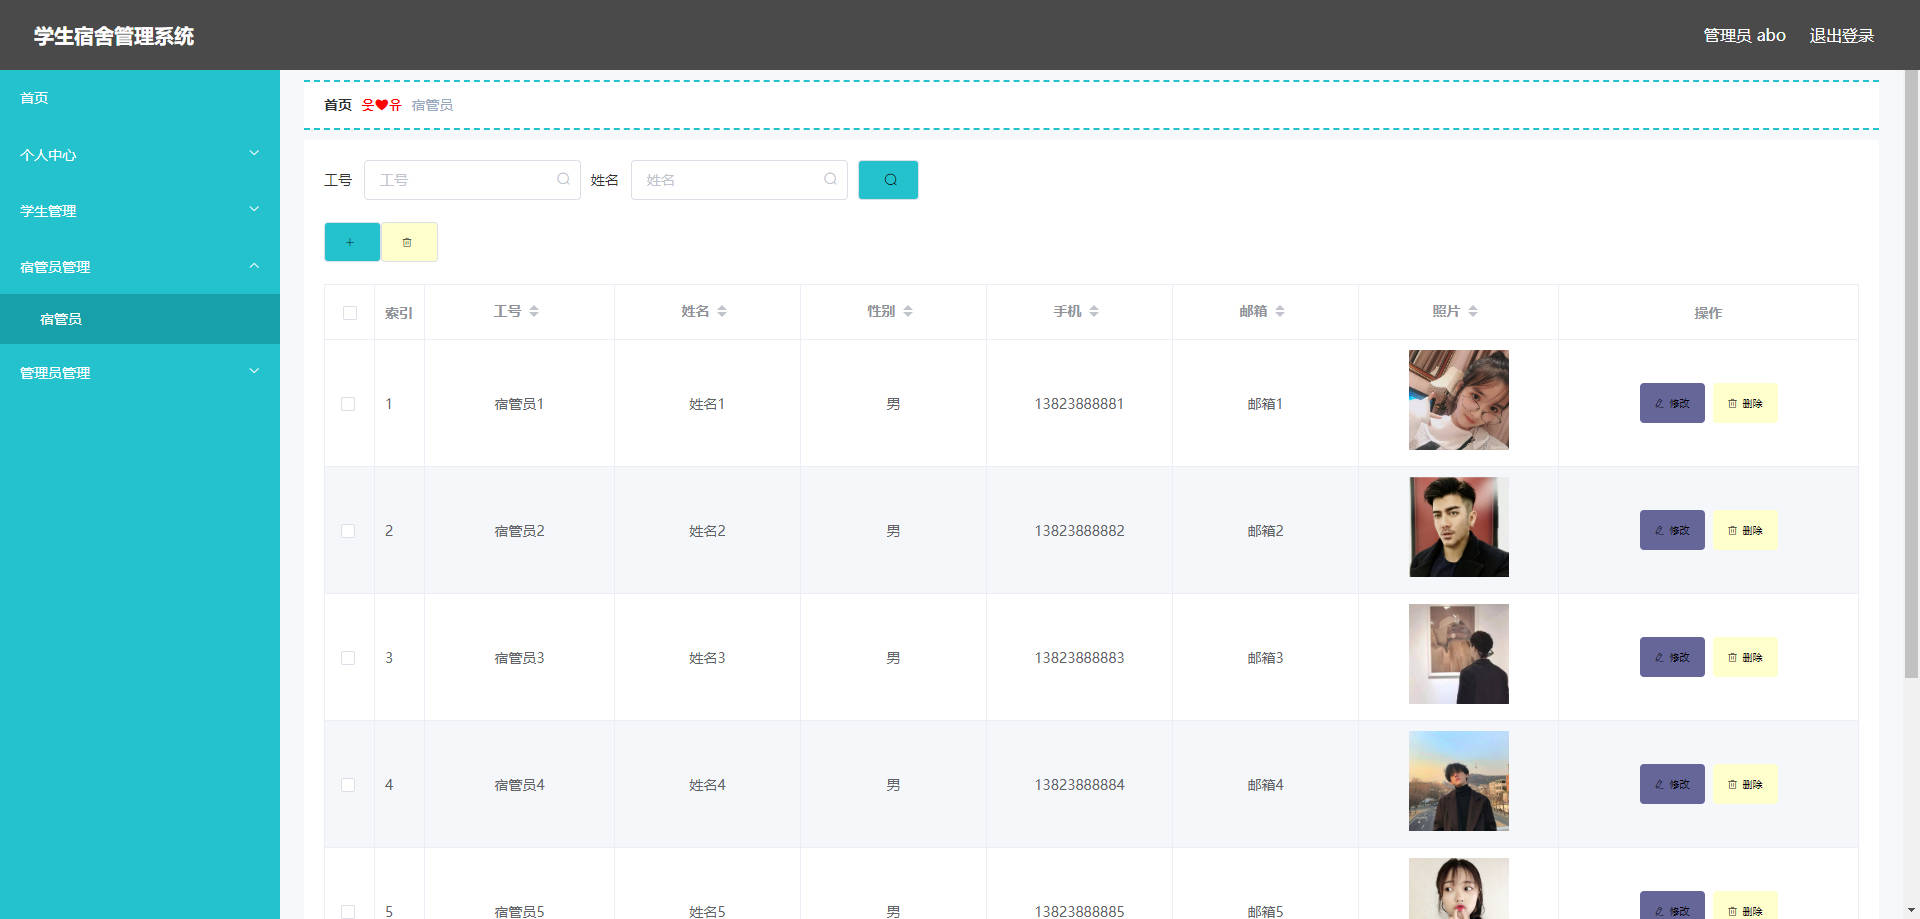Image resolution: width=1920 pixels, height=919 pixels.
Task: Click the search icon inside 姓名 field
Action: [x=830, y=179]
